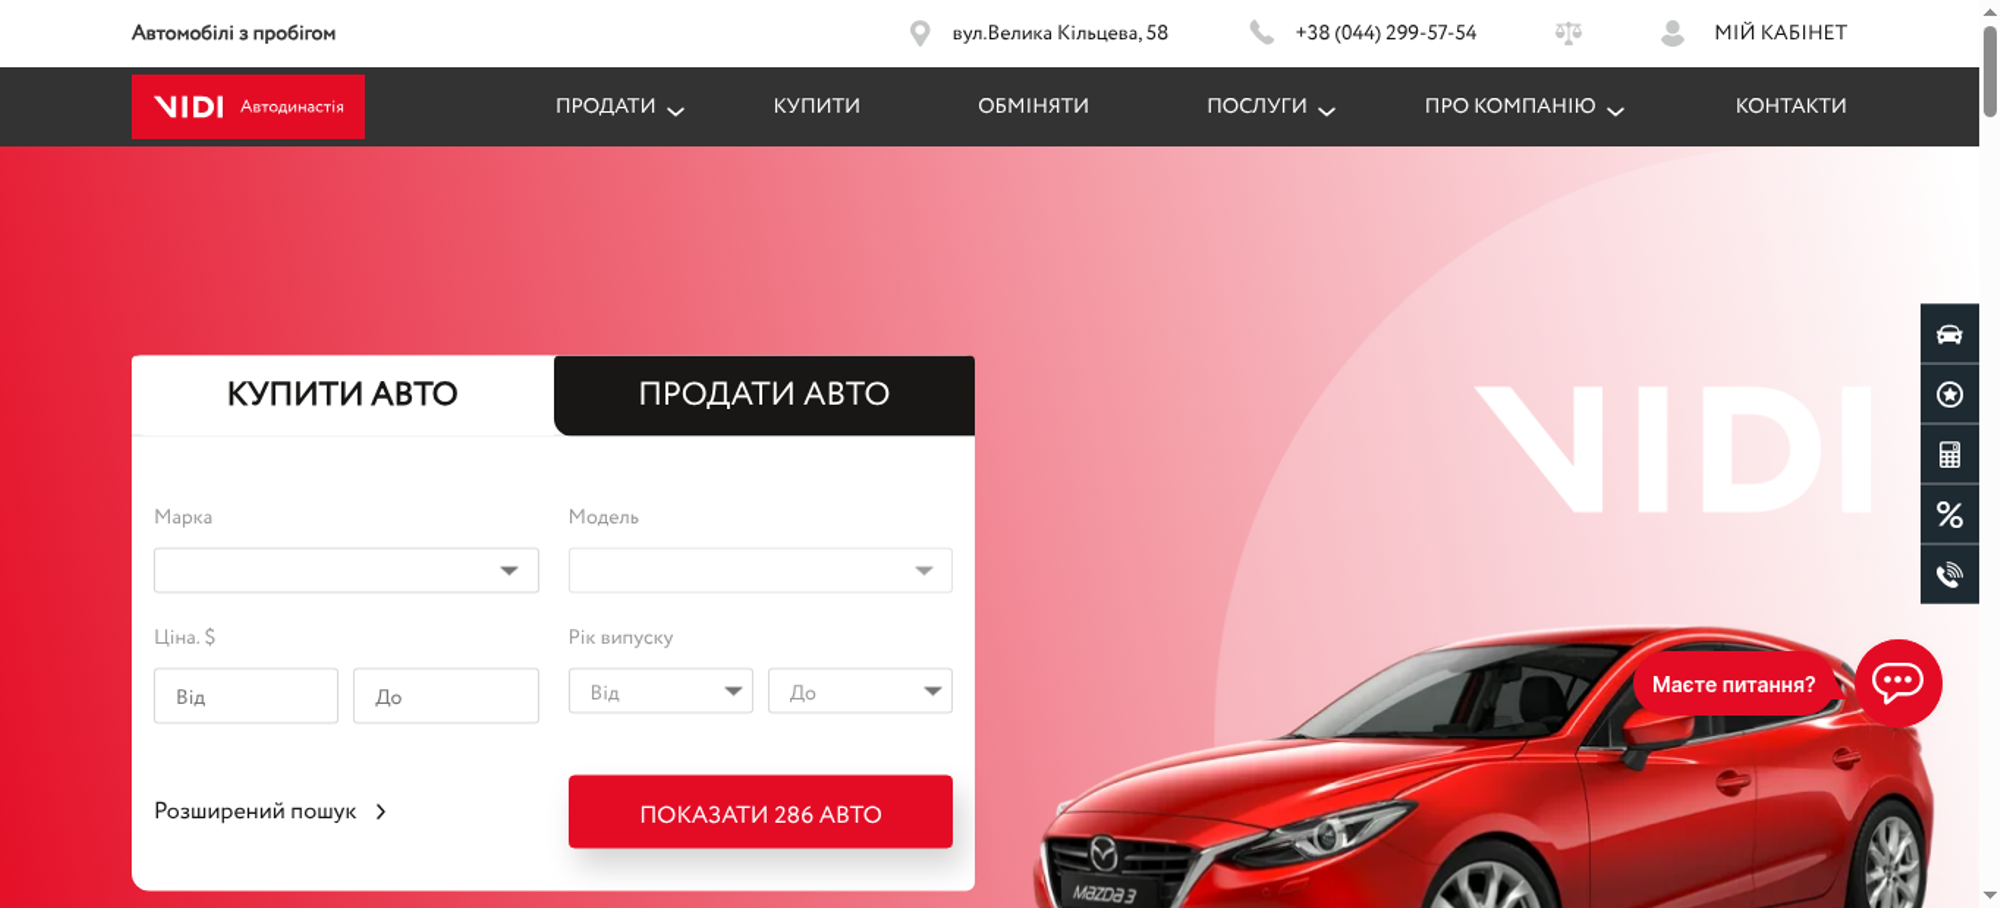Click the price Від input field
The width and height of the screenshot is (2000, 908).
pos(246,696)
